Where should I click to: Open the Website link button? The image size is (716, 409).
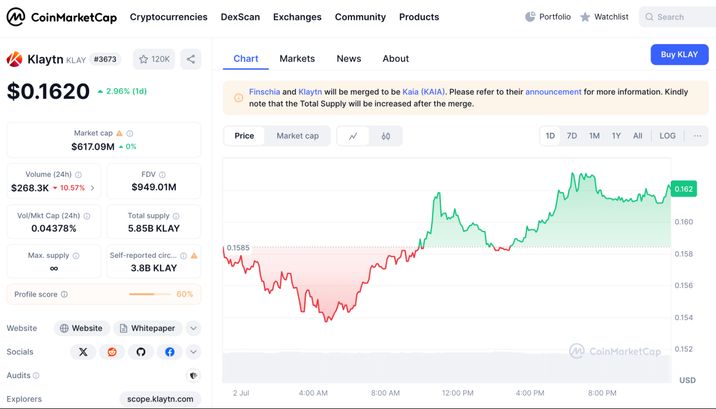tap(82, 328)
